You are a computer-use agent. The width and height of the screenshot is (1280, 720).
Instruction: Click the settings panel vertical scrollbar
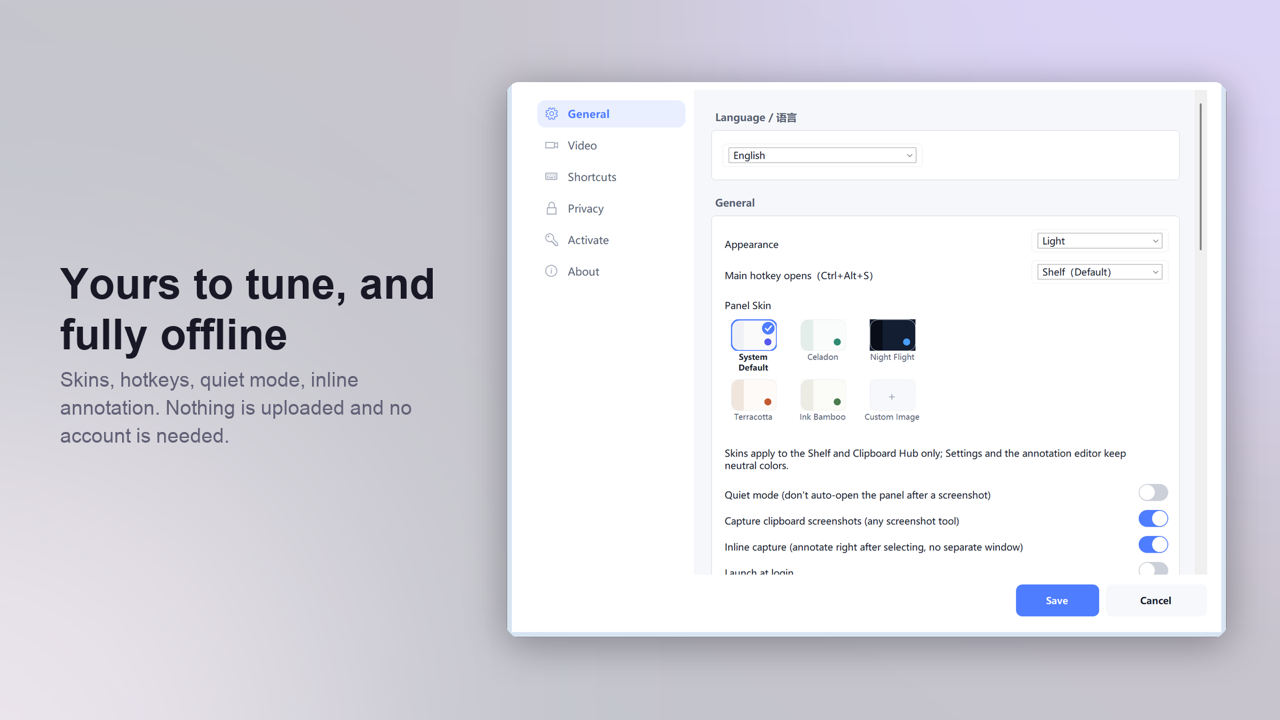[x=1201, y=177]
